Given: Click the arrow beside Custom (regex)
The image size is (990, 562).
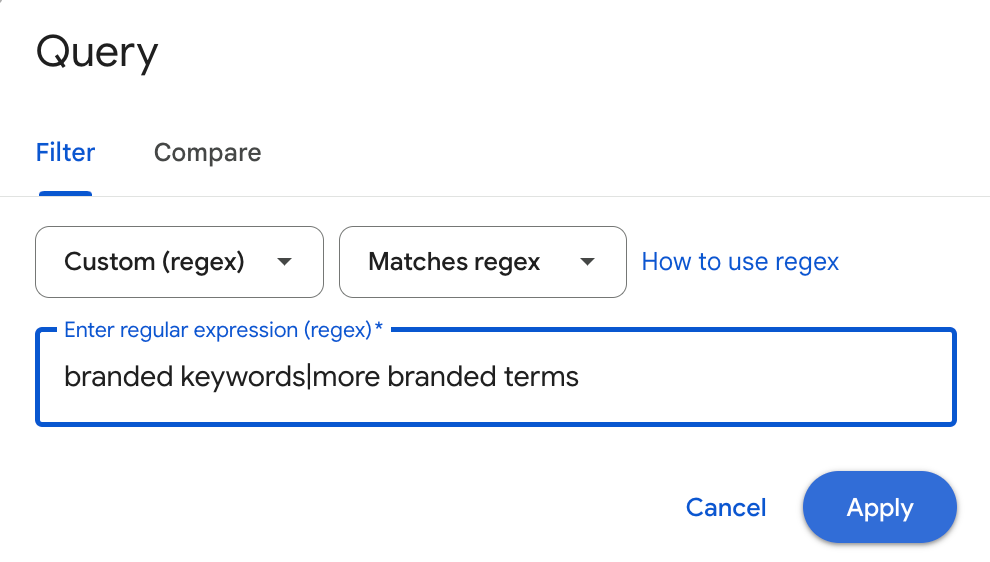Looking at the screenshot, I should click(x=284, y=262).
